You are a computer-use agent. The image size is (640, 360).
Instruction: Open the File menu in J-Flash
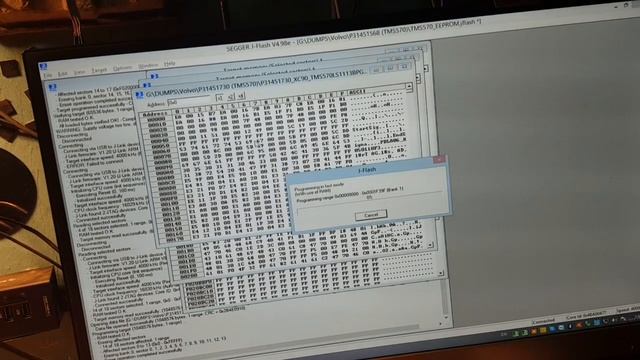coord(48,75)
